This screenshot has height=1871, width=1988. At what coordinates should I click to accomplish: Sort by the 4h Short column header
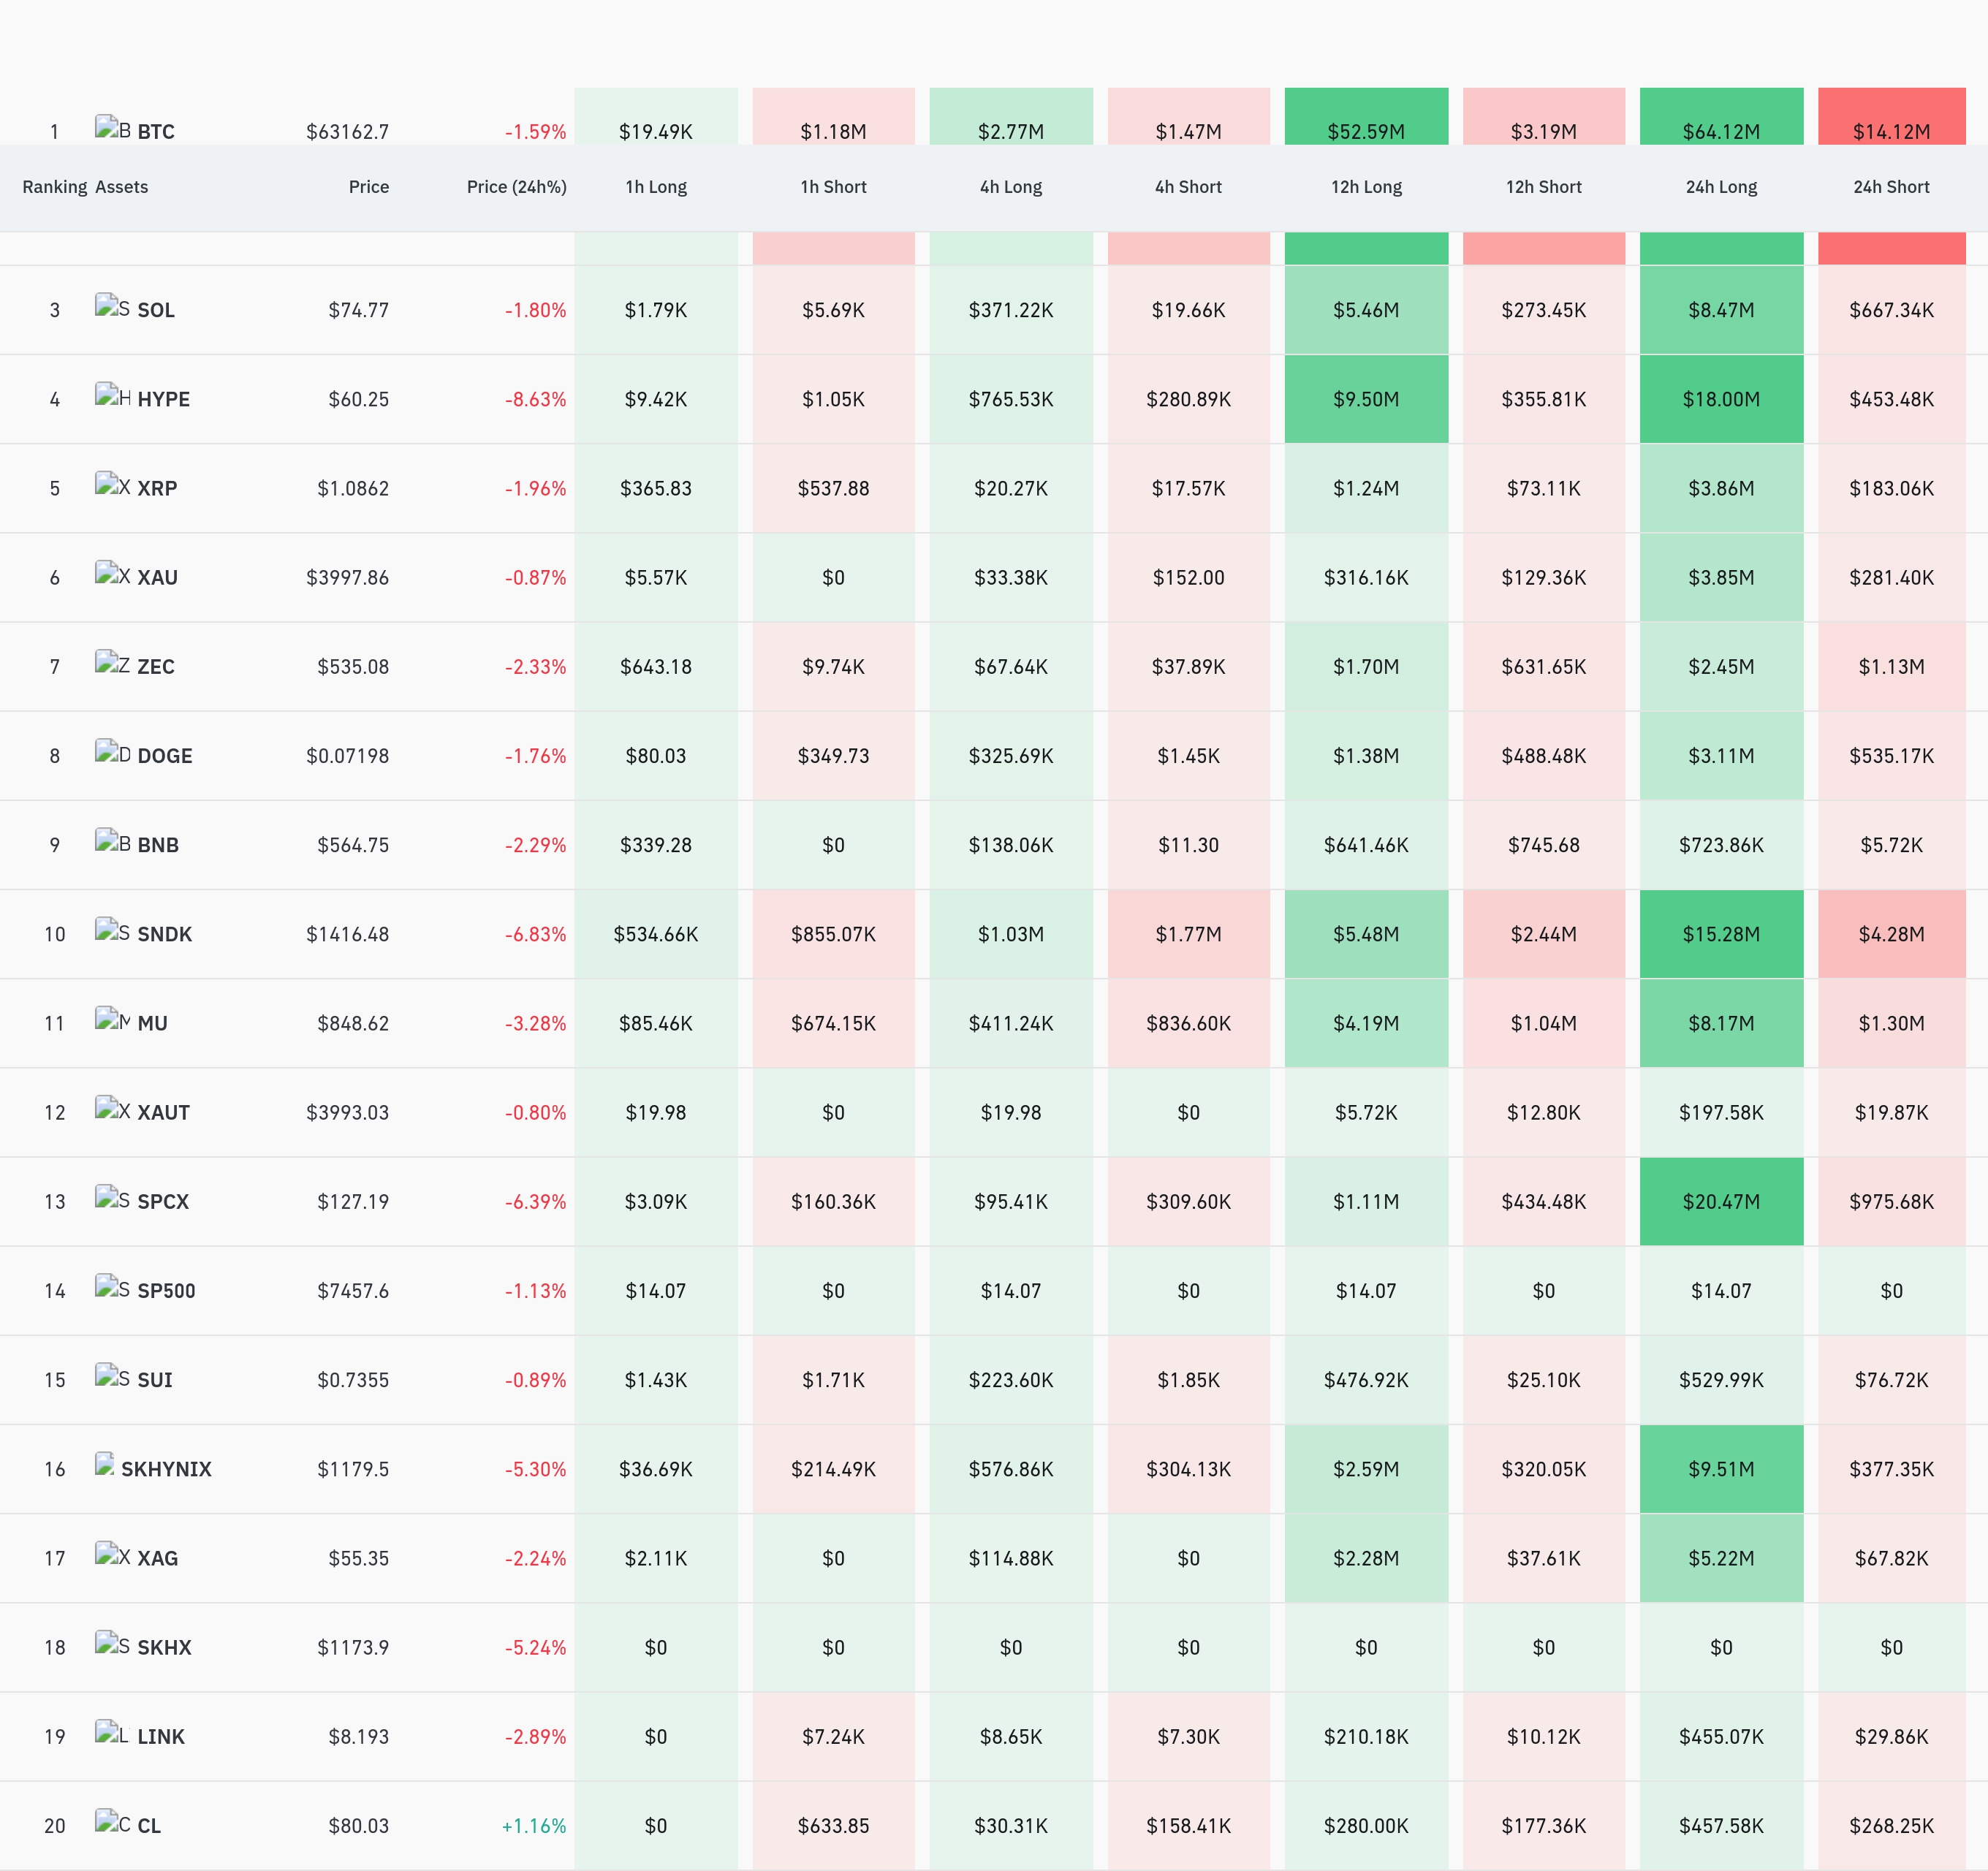(1188, 187)
